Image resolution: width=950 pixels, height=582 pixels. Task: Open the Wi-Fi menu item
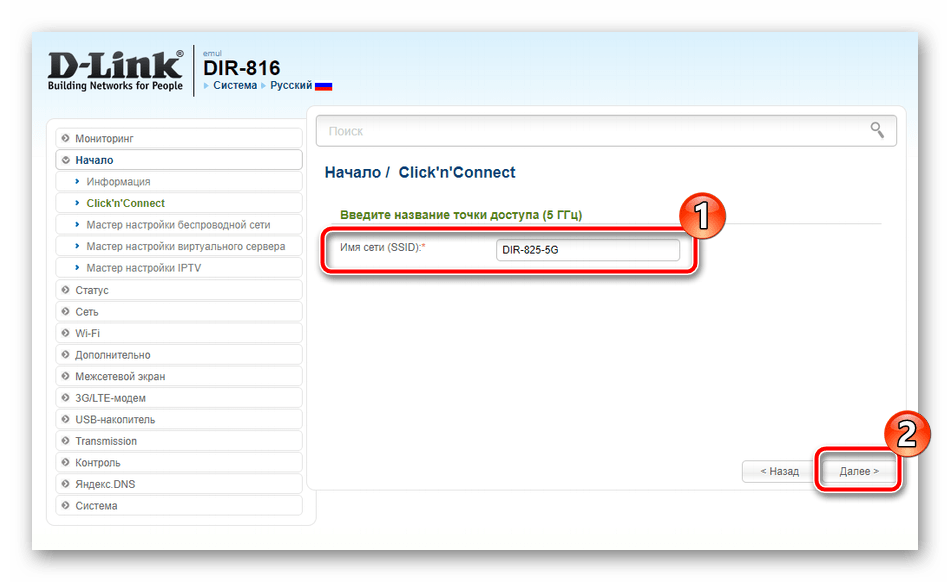click(x=179, y=333)
